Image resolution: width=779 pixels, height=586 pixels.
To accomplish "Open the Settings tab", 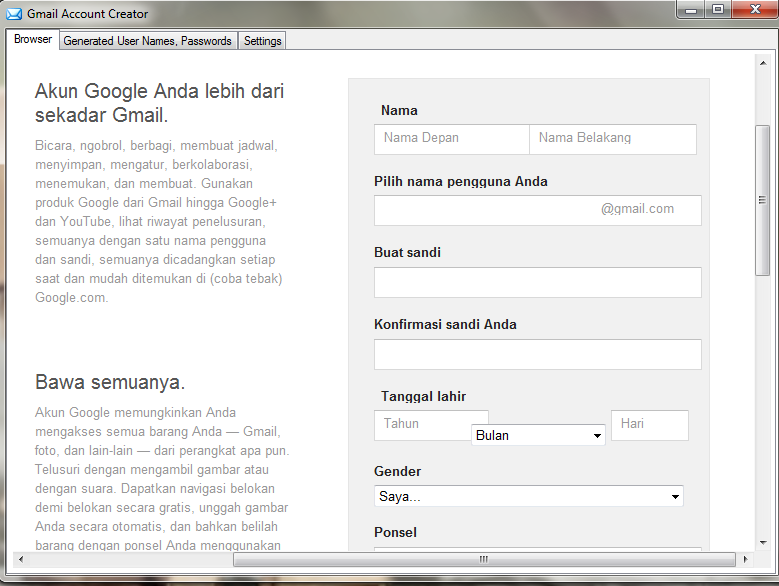I will click(262, 41).
